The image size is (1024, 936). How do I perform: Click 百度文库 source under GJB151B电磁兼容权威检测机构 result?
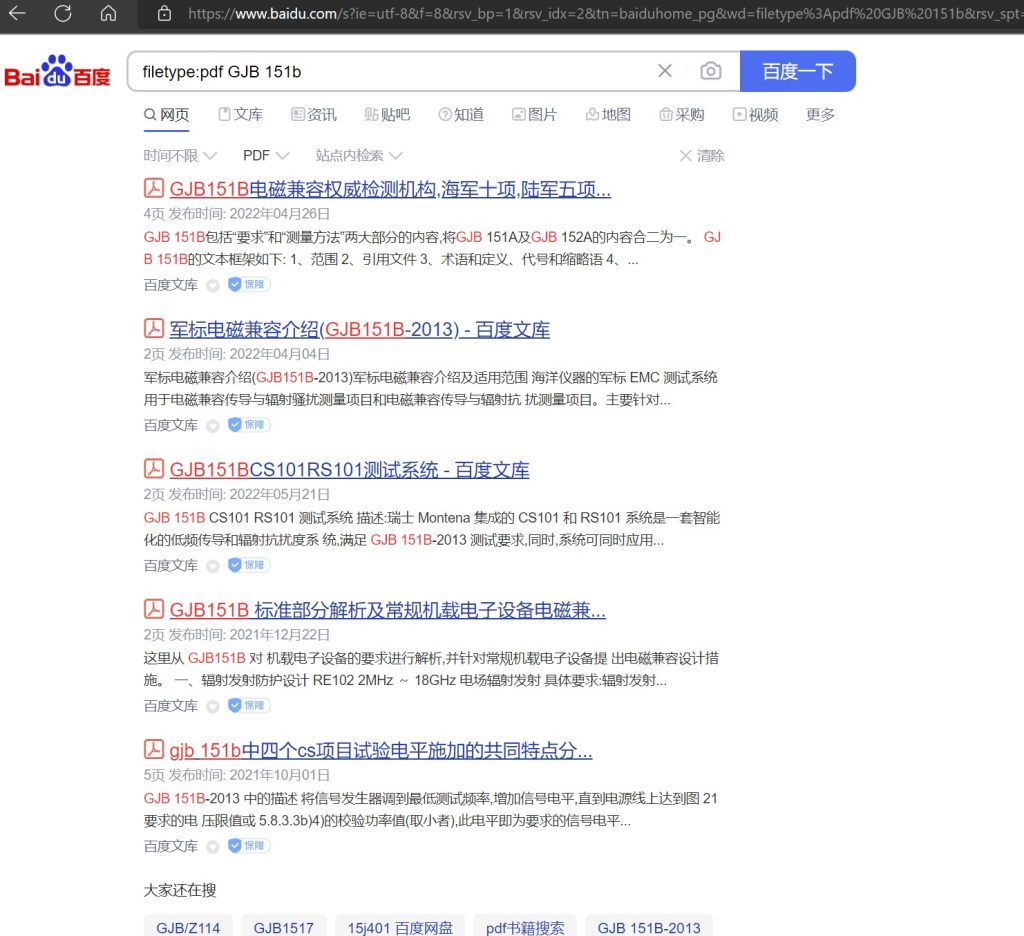click(170, 285)
